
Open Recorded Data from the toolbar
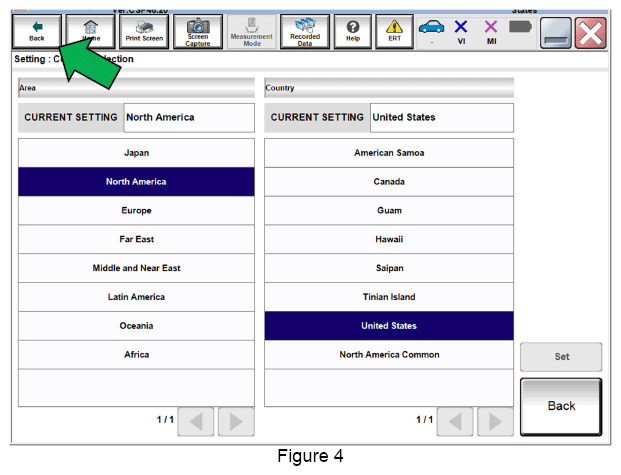click(x=305, y=32)
